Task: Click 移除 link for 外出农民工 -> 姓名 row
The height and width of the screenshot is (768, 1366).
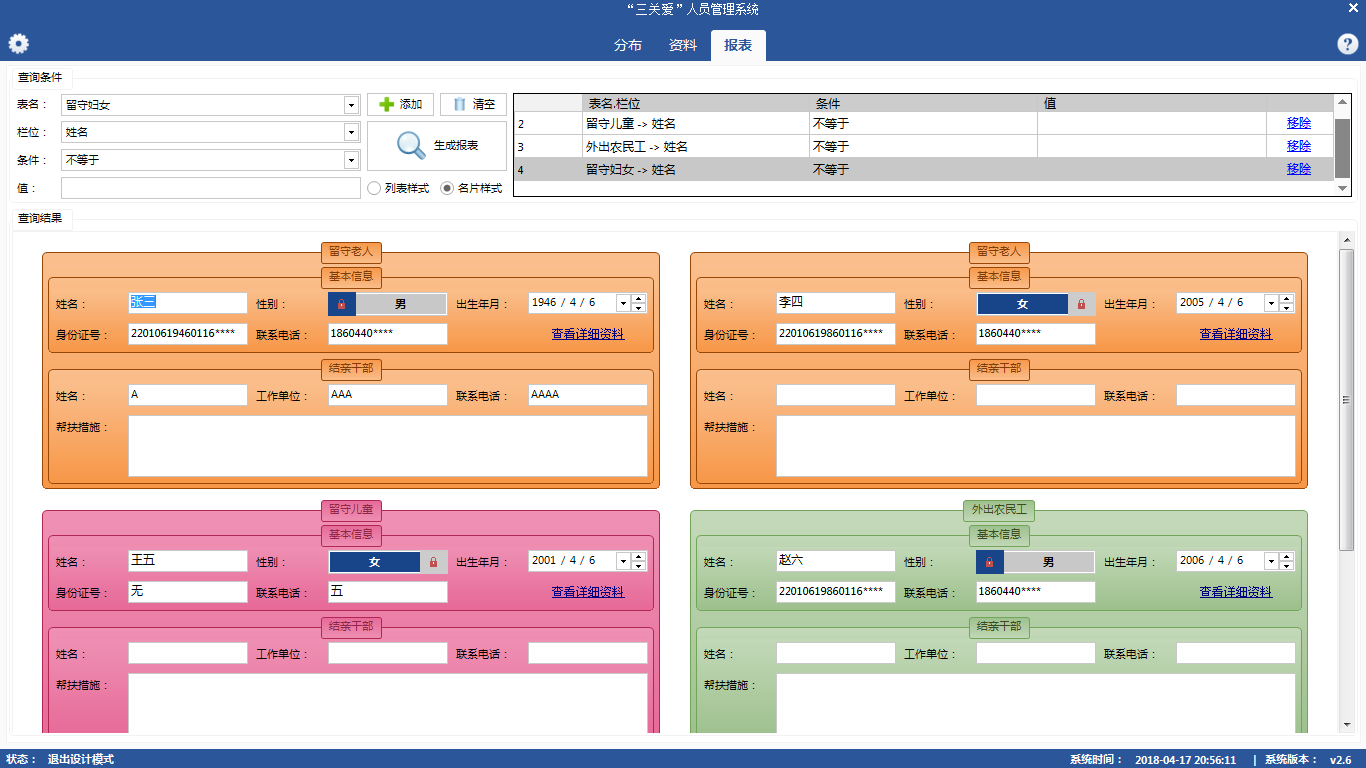Action: [x=1299, y=146]
